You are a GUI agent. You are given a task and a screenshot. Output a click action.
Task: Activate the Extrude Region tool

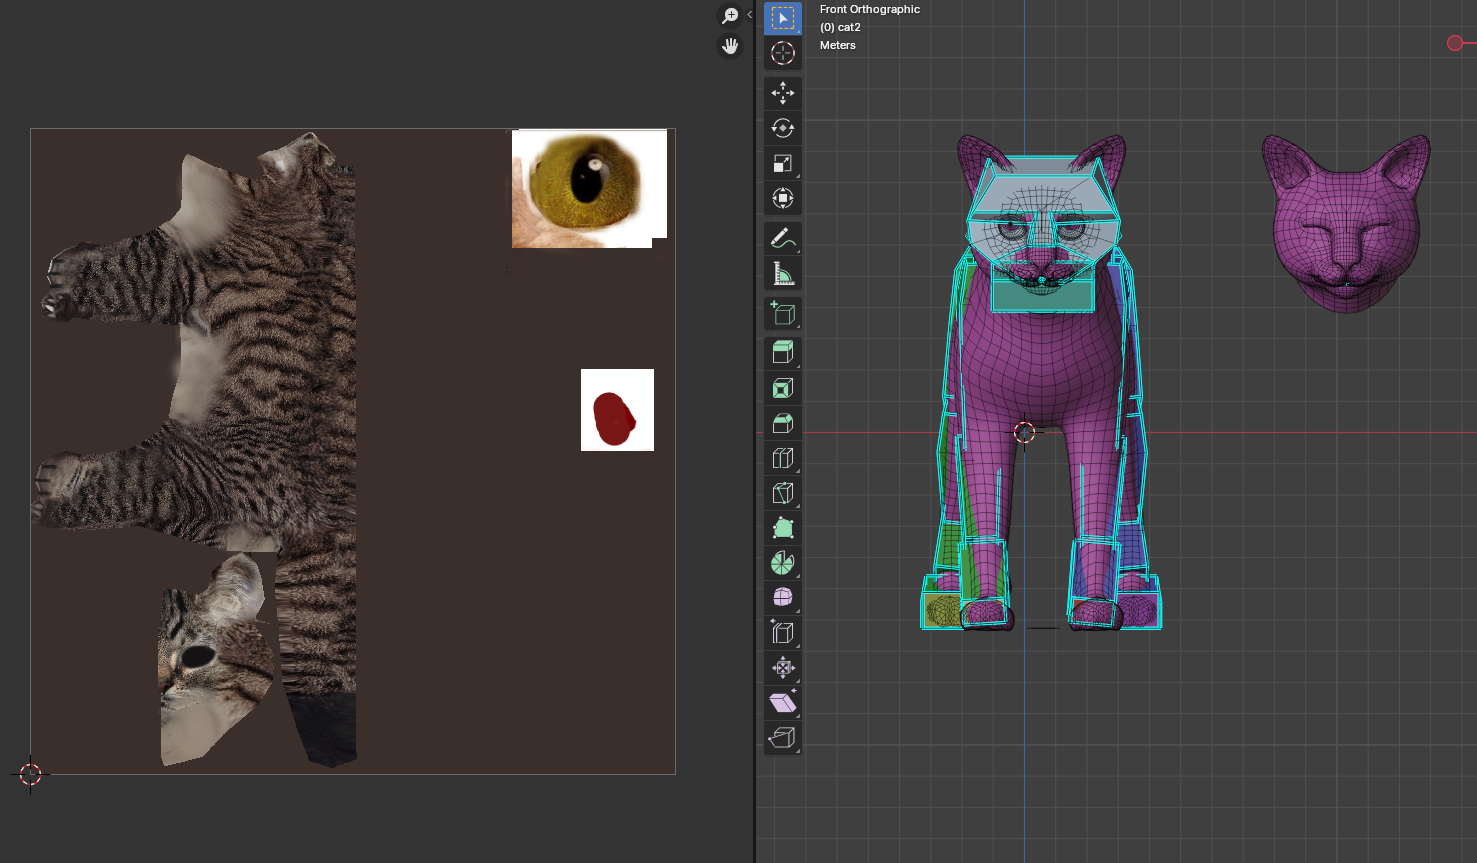point(783,352)
